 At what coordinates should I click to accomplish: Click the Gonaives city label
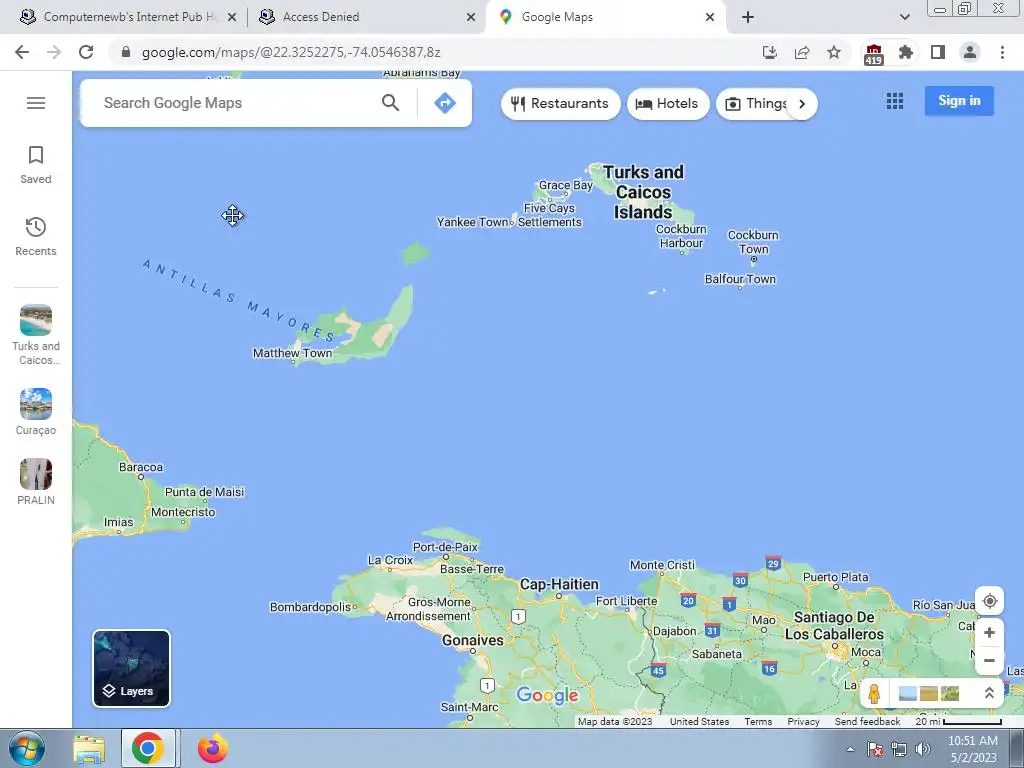[x=473, y=641]
